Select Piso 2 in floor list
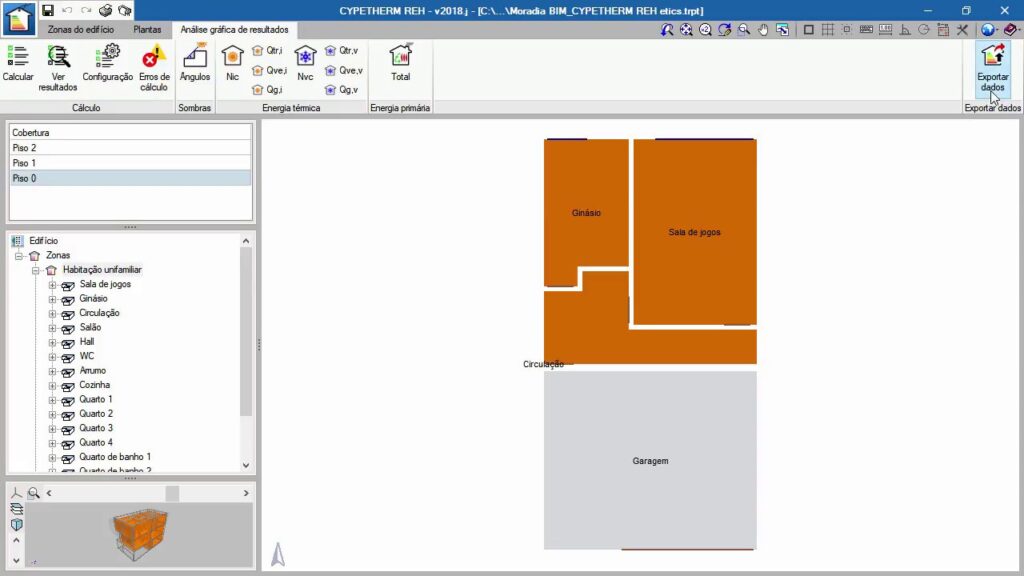Viewport: 1024px width, 576px height. pos(130,147)
